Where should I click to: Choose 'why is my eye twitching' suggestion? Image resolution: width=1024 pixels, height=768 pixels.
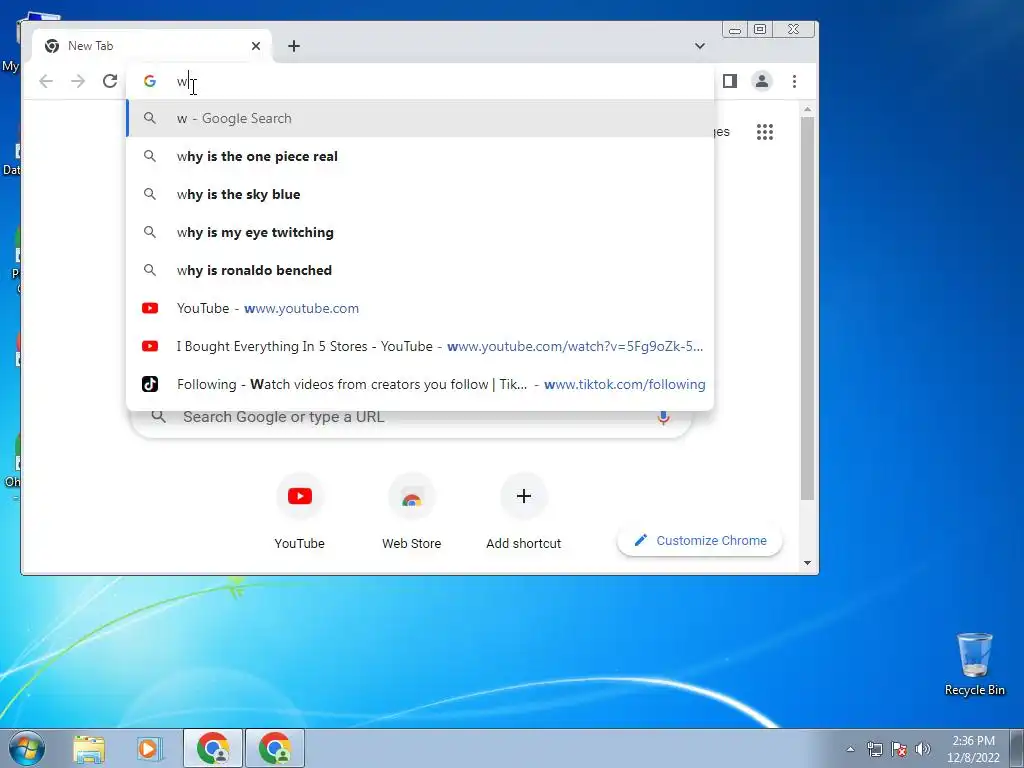click(x=421, y=232)
